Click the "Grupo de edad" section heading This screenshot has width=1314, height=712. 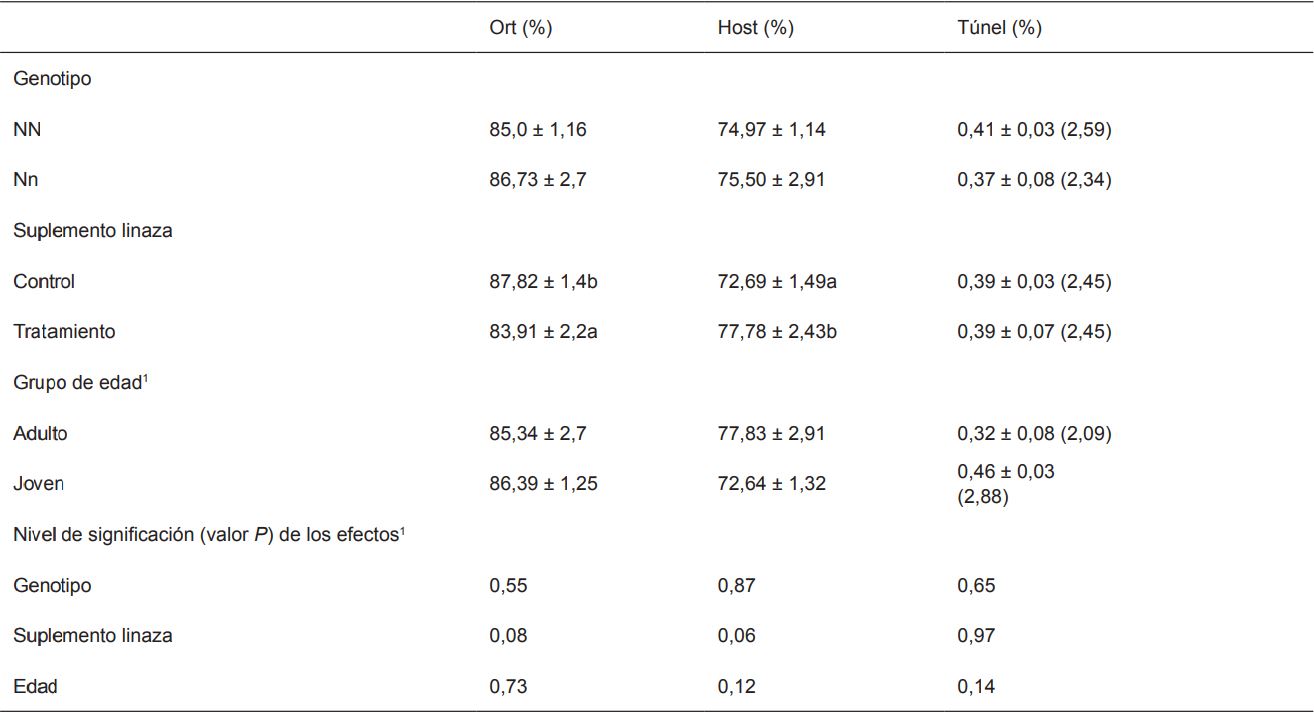[80, 383]
